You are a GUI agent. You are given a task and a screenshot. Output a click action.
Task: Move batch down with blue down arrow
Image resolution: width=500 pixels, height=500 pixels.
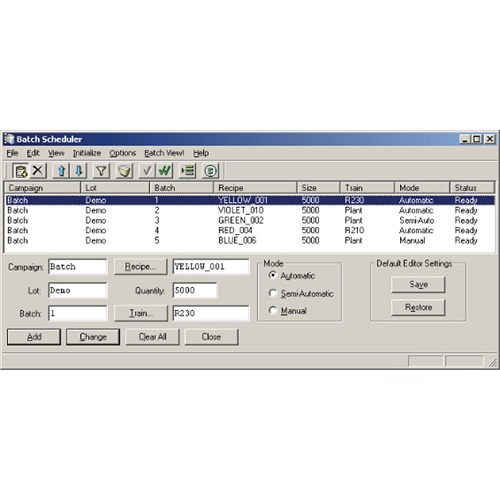pyautogui.click(x=79, y=171)
